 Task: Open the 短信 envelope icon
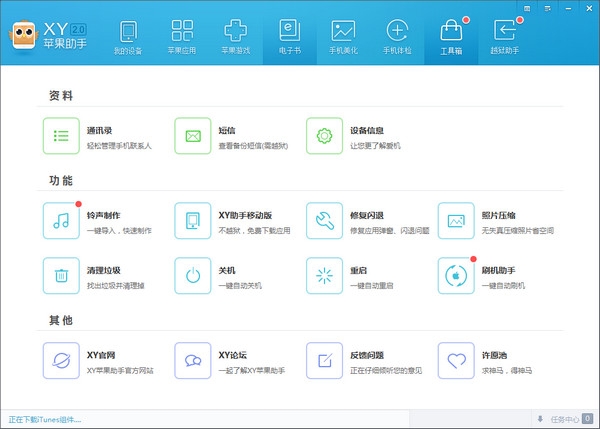tap(193, 136)
